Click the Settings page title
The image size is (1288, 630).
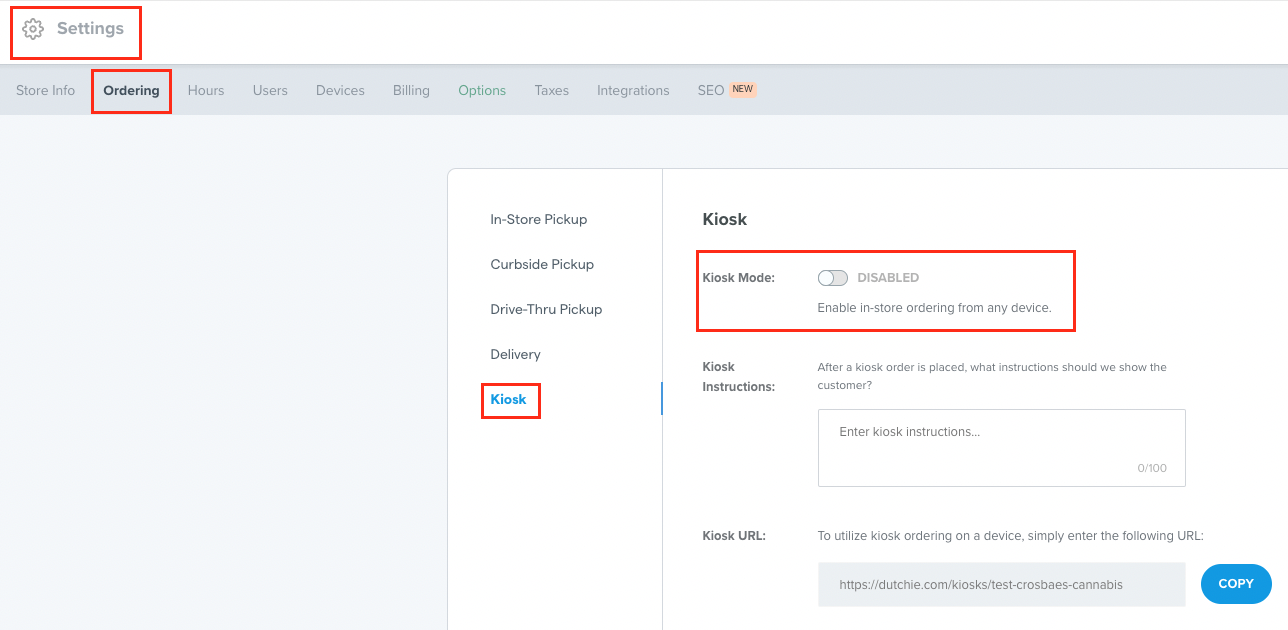pyautogui.click(x=90, y=28)
